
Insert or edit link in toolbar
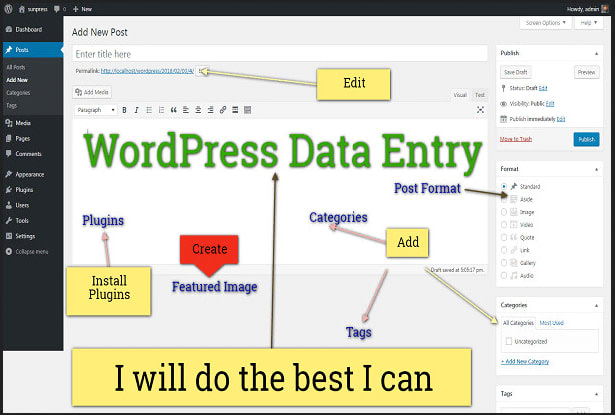(x=223, y=110)
